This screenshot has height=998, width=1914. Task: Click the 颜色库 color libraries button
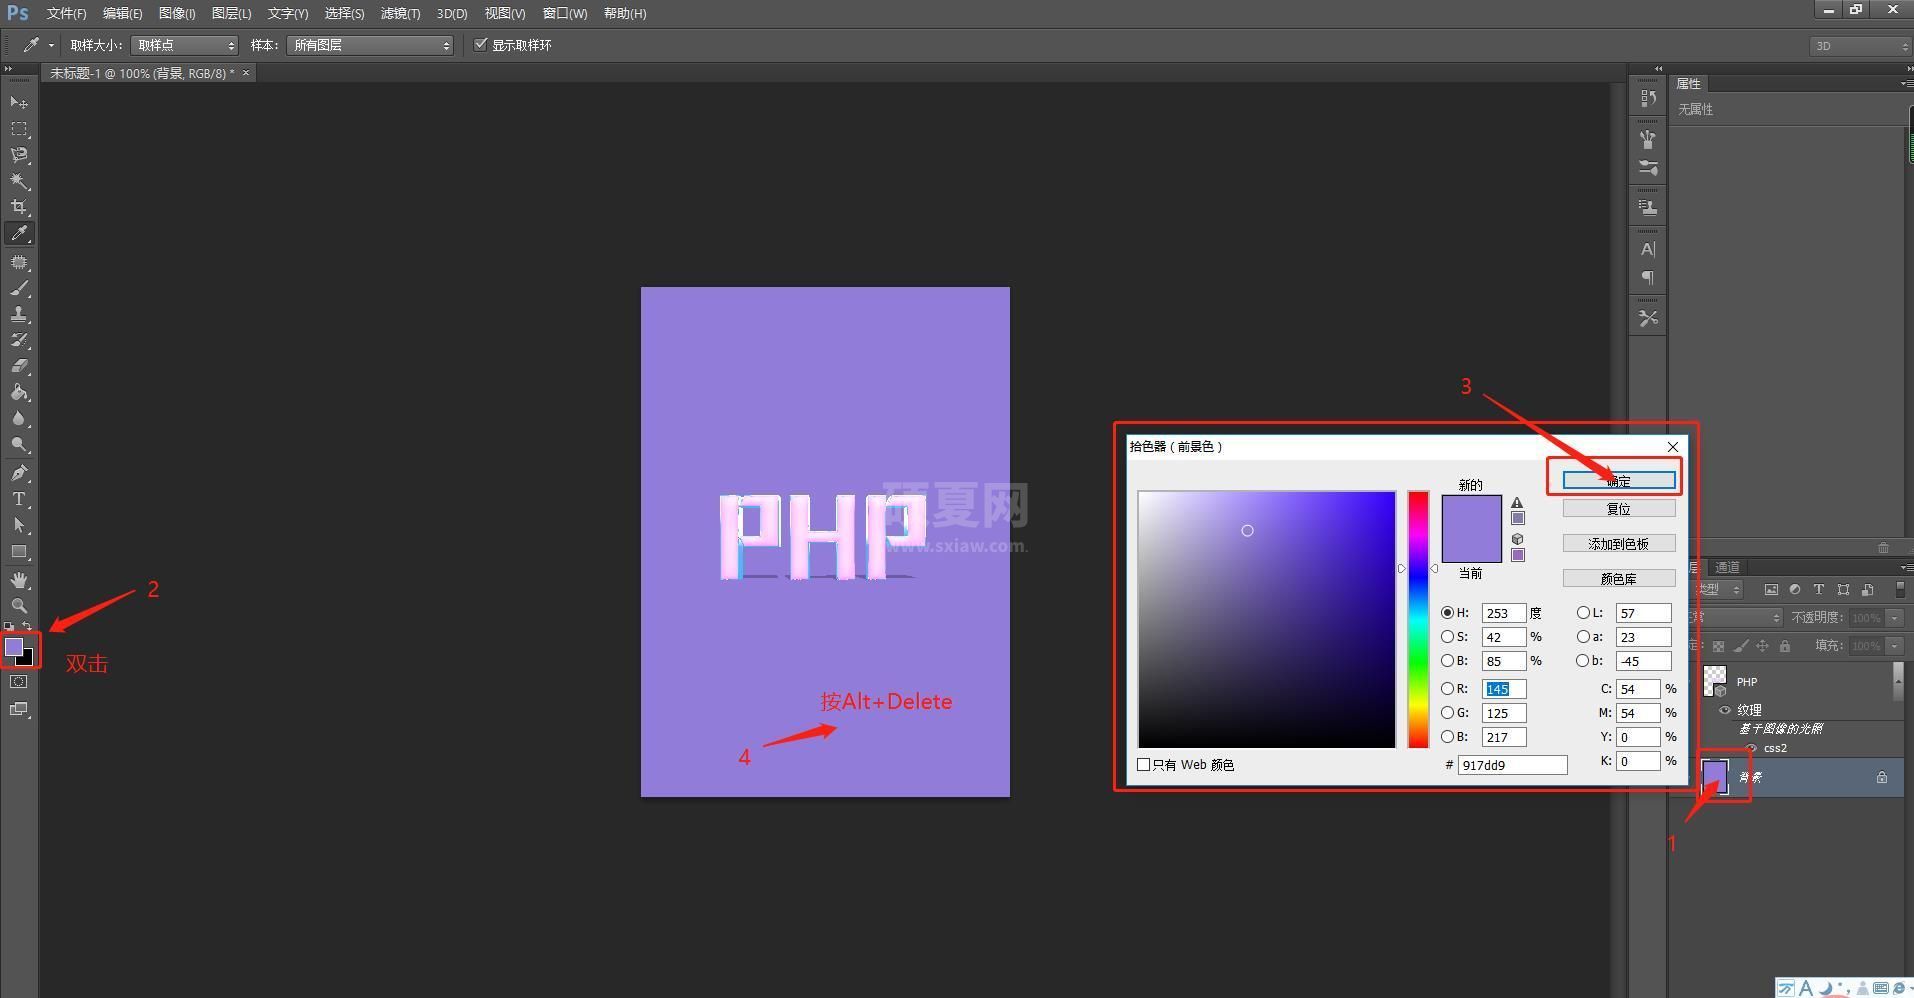pos(1619,579)
